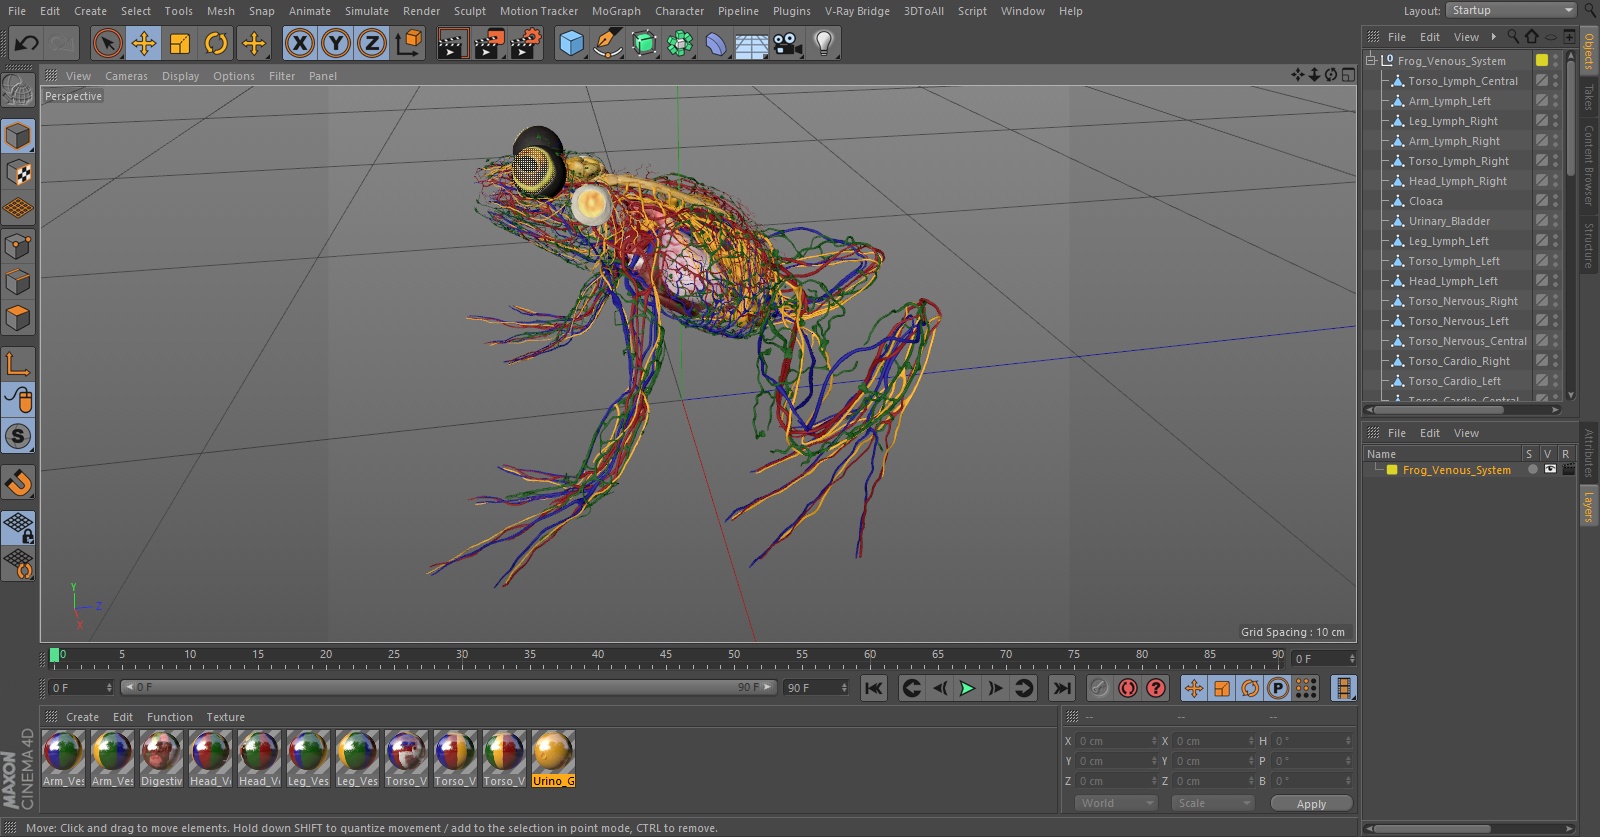Activate the Move tool
The image size is (1600, 837).
coord(144,43)
